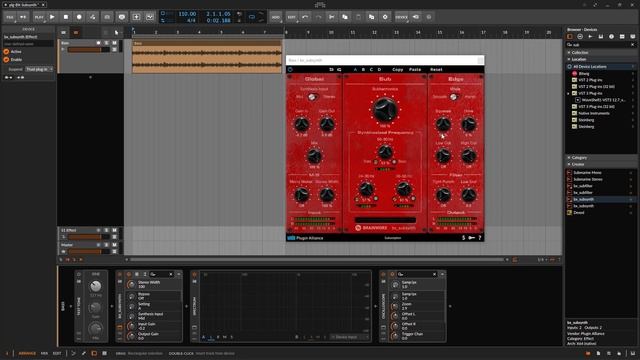The height and width of the screenshot is (360, 640).
Task: Expand the VST 3 Plug-ins tree item
Action: click(x=569, y=93)
